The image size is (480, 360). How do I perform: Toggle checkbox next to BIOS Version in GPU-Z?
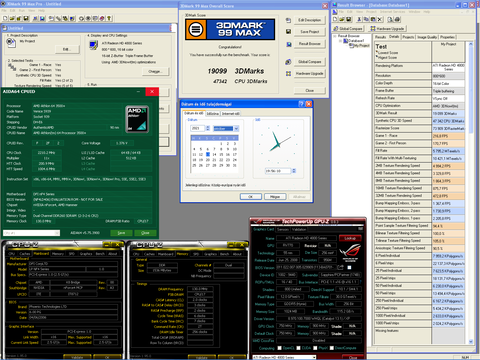point(349,267)
